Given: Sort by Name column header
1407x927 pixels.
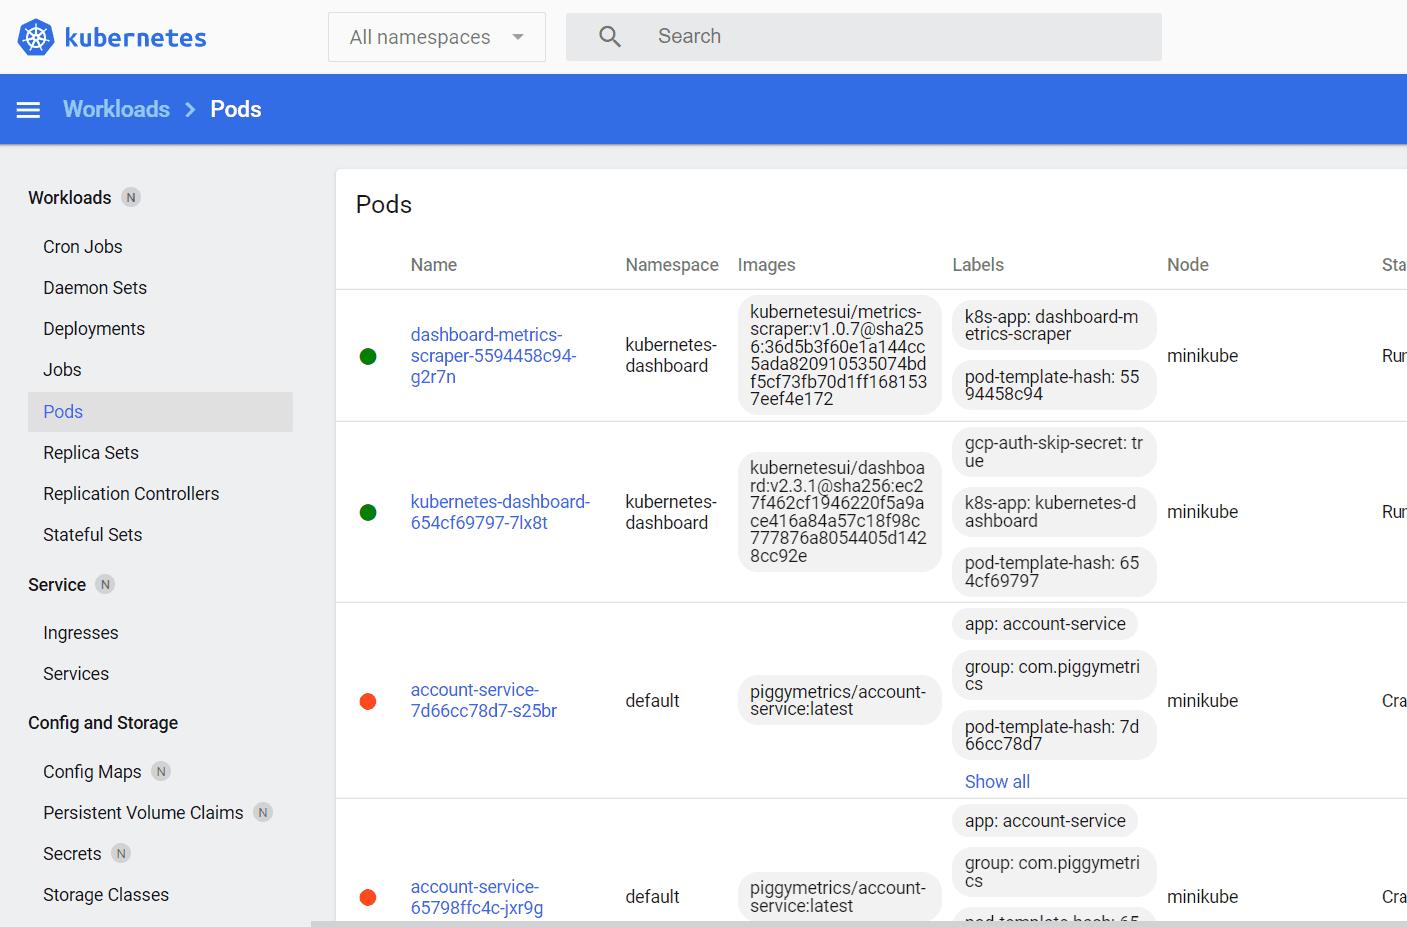Looking at the screenshot, I should pyautogui.click(x=434, y=265).
